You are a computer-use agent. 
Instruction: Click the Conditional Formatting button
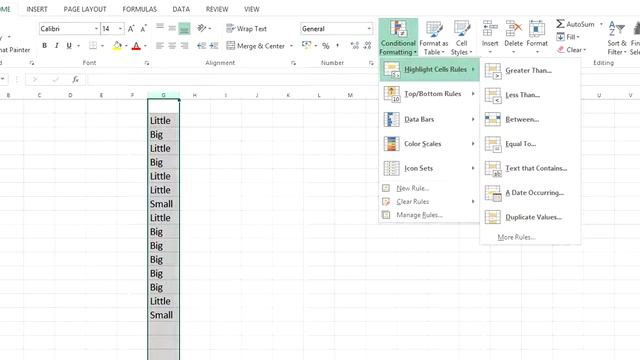point(398,38)
